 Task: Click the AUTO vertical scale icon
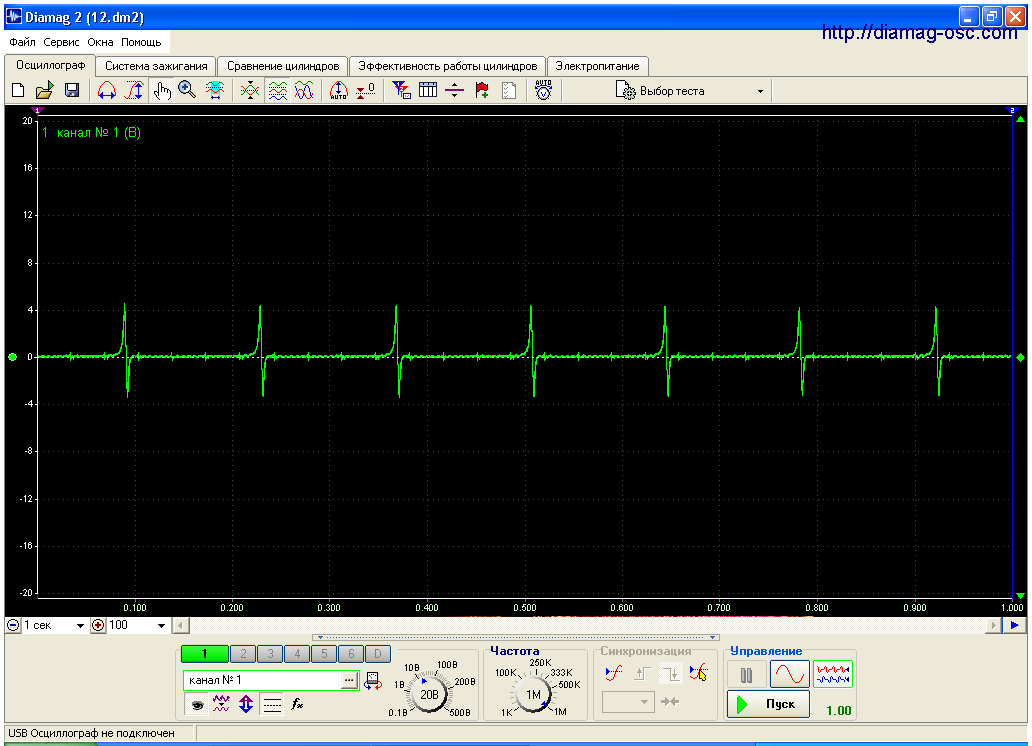[x=338, y=90]
